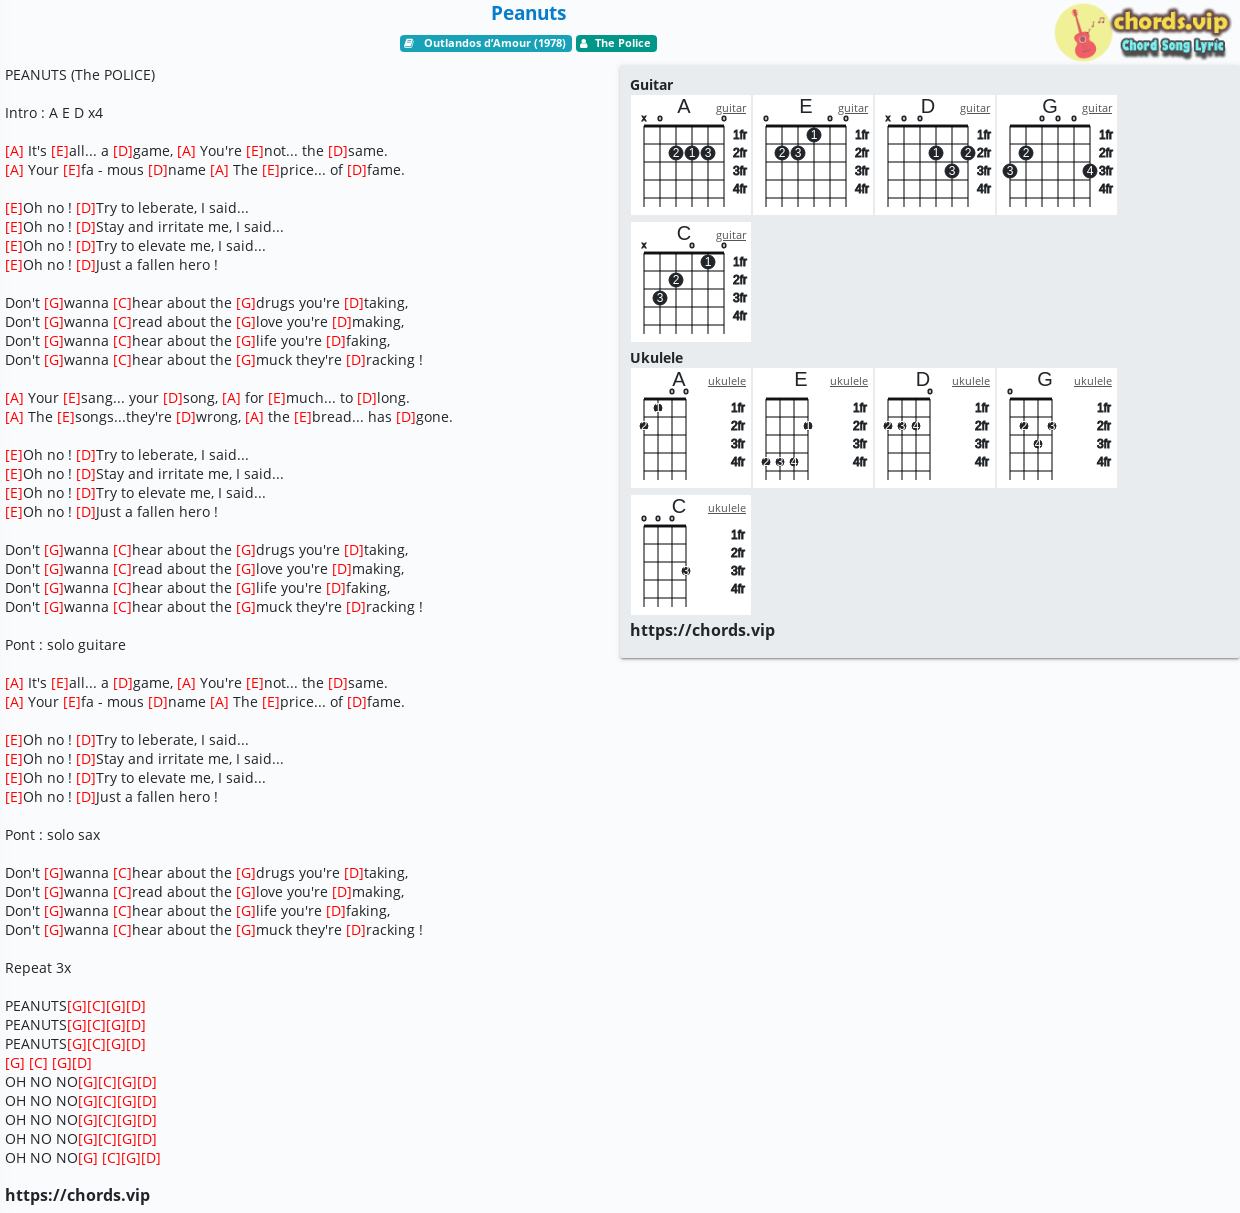Screen dimensions: 1240x1213
Task: Select the guitar C chord diagram
Action: coord(691,282)
